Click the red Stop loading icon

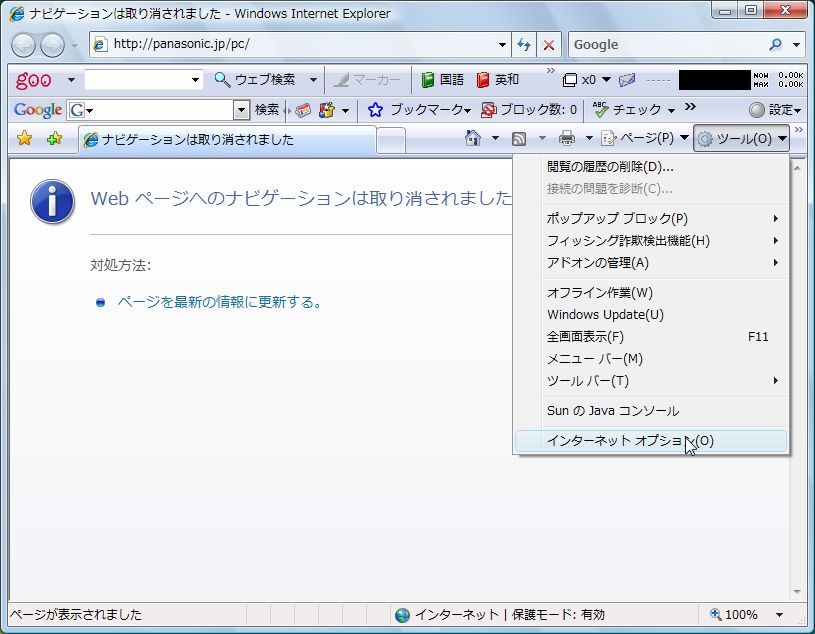pyautogui.click(x=549, y=45)
